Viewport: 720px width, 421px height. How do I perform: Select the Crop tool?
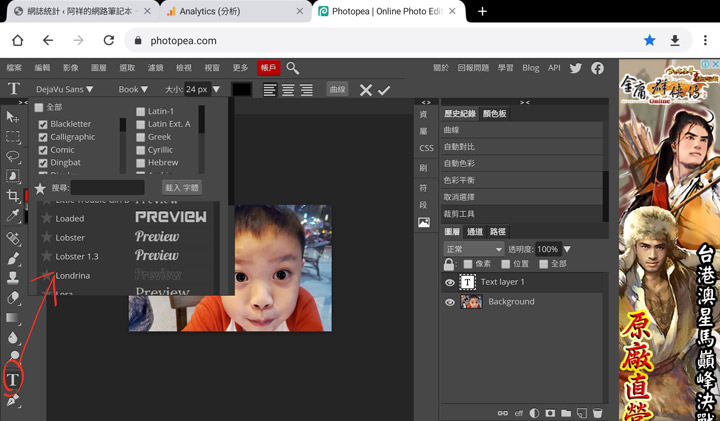[13, 196]
